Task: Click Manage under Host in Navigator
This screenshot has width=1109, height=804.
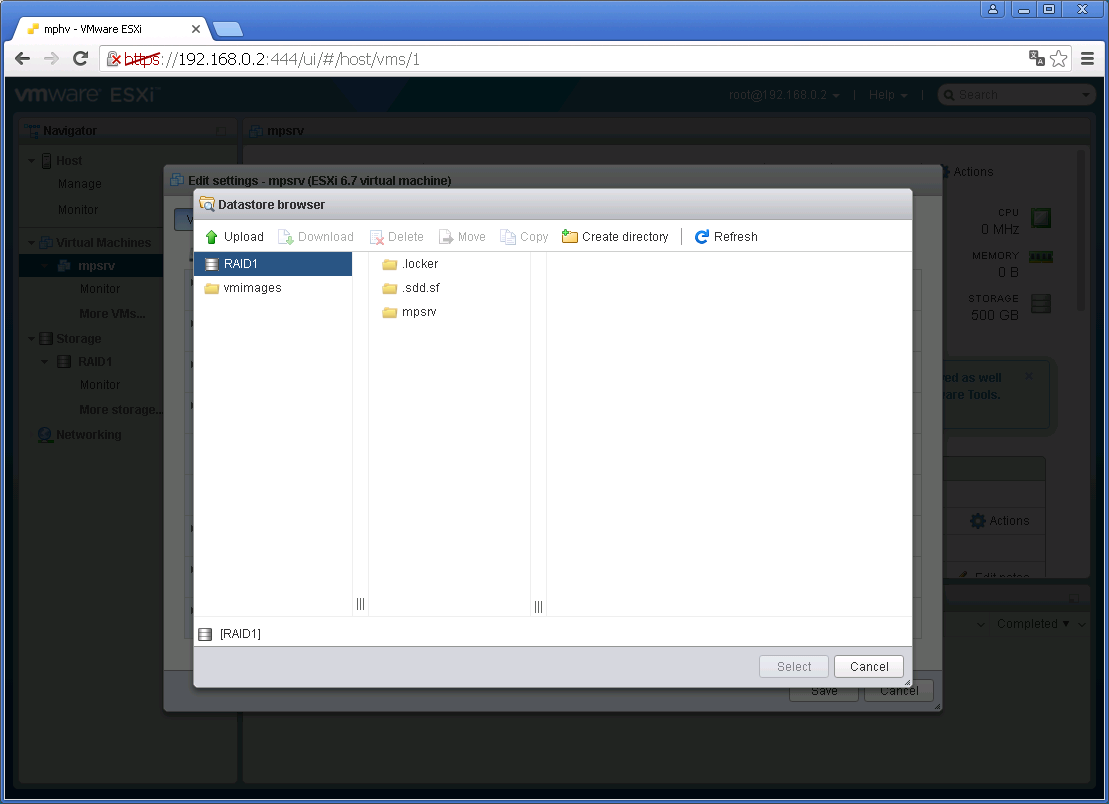Action: (x=80, y=184)
